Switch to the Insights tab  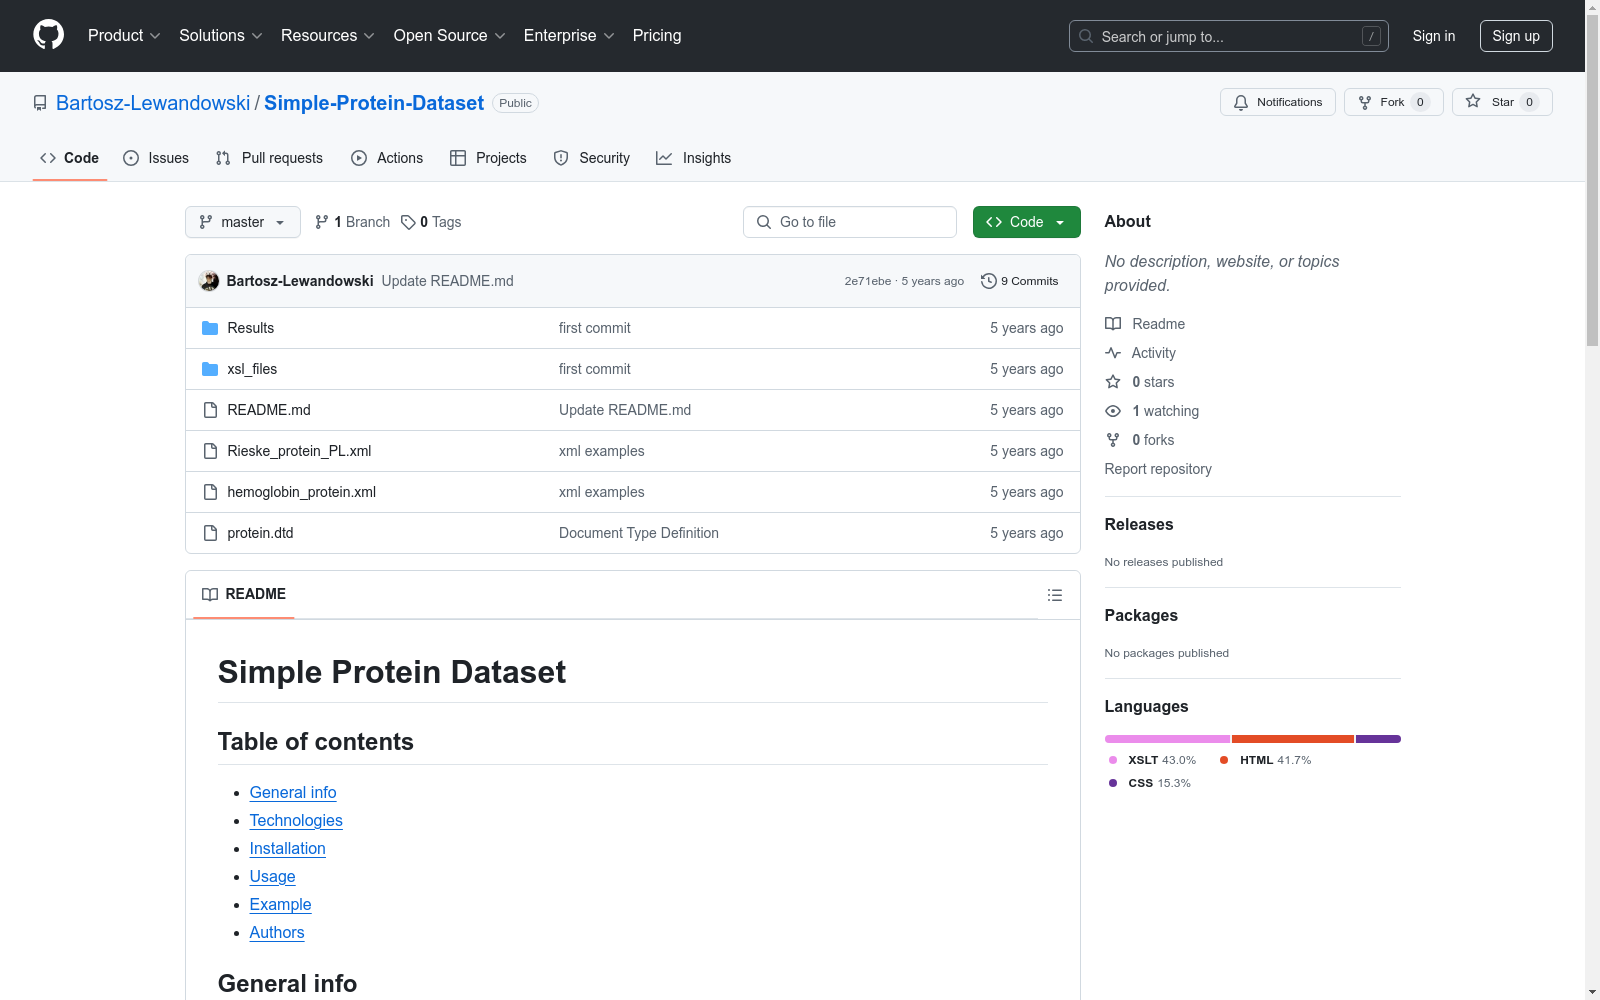click(x=694, y=158)
